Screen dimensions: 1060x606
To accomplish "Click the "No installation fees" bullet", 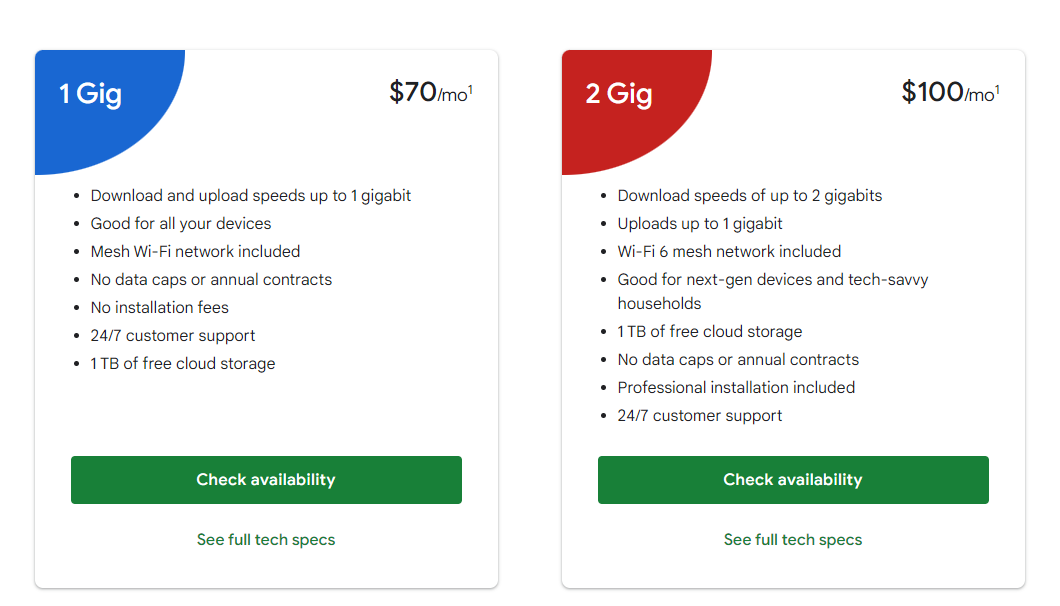I will [160, 308].
